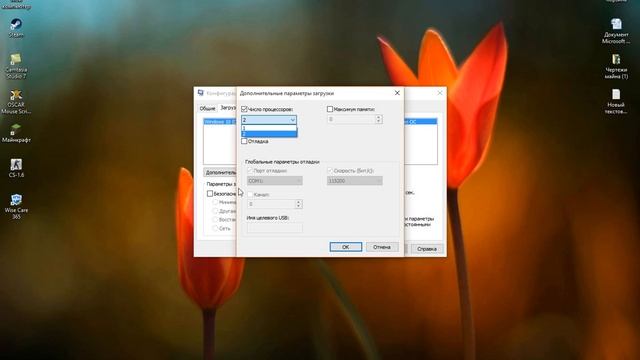
Task: Select the Документ Microsoft desktop file
Action: [616, 31]
